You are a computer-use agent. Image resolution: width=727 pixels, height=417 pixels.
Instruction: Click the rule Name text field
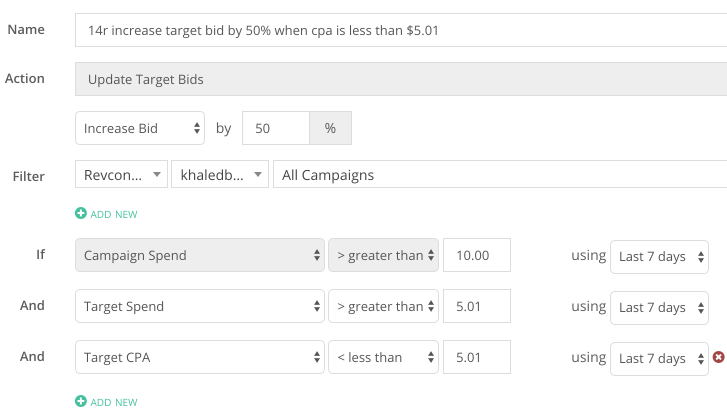(401, 30)
